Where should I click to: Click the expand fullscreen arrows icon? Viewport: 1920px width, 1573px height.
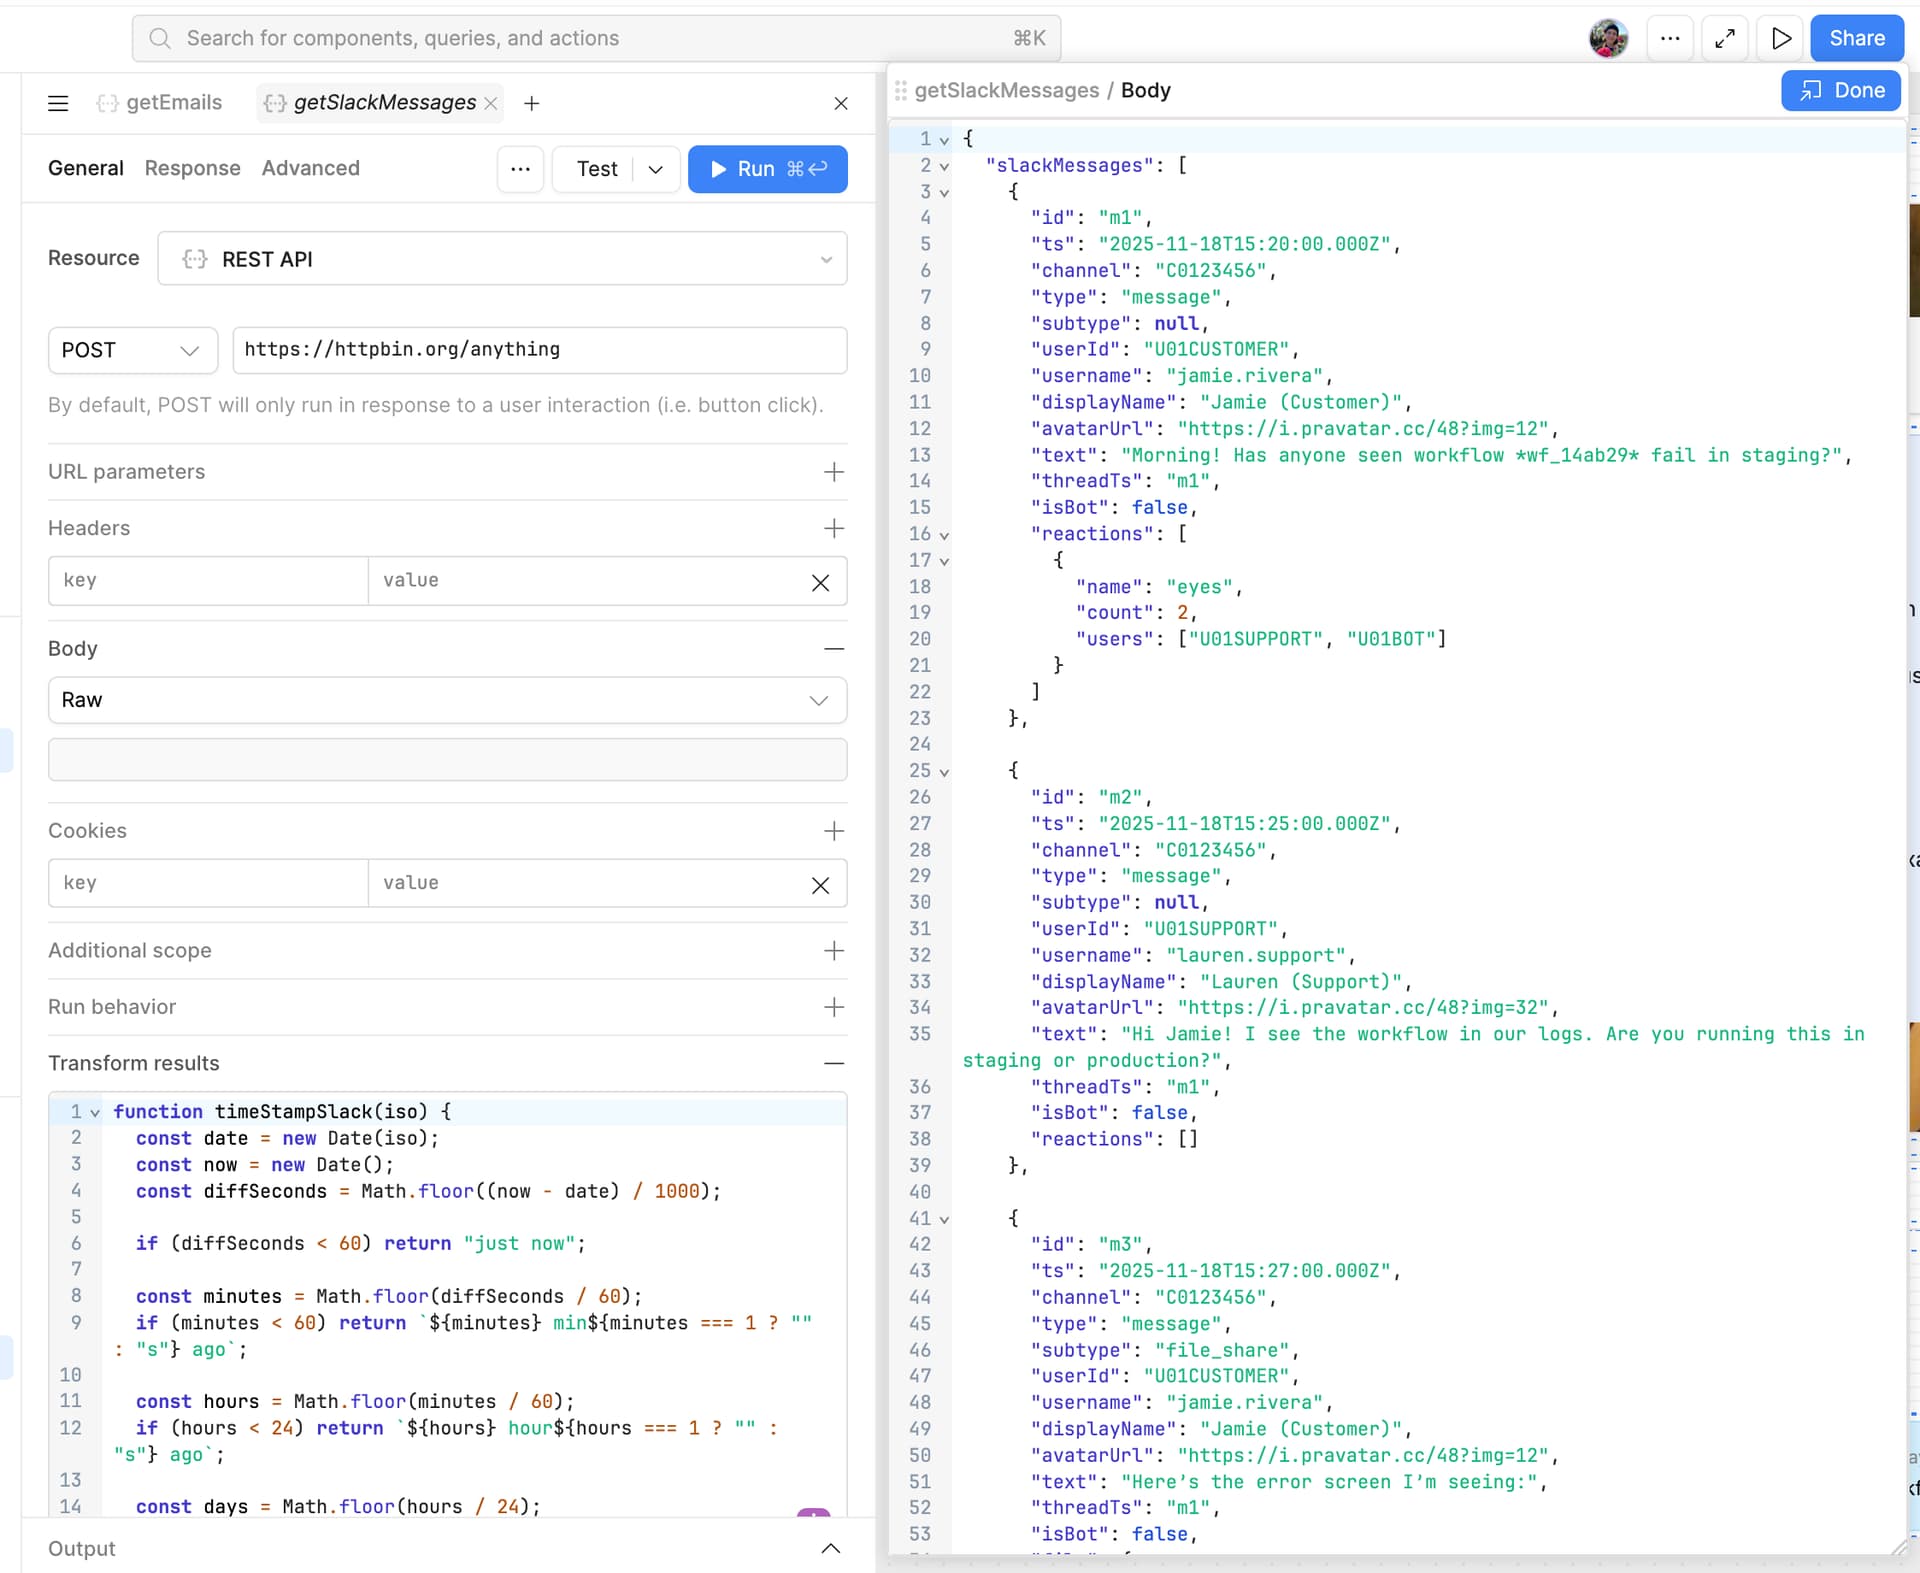click(1725, 38)
